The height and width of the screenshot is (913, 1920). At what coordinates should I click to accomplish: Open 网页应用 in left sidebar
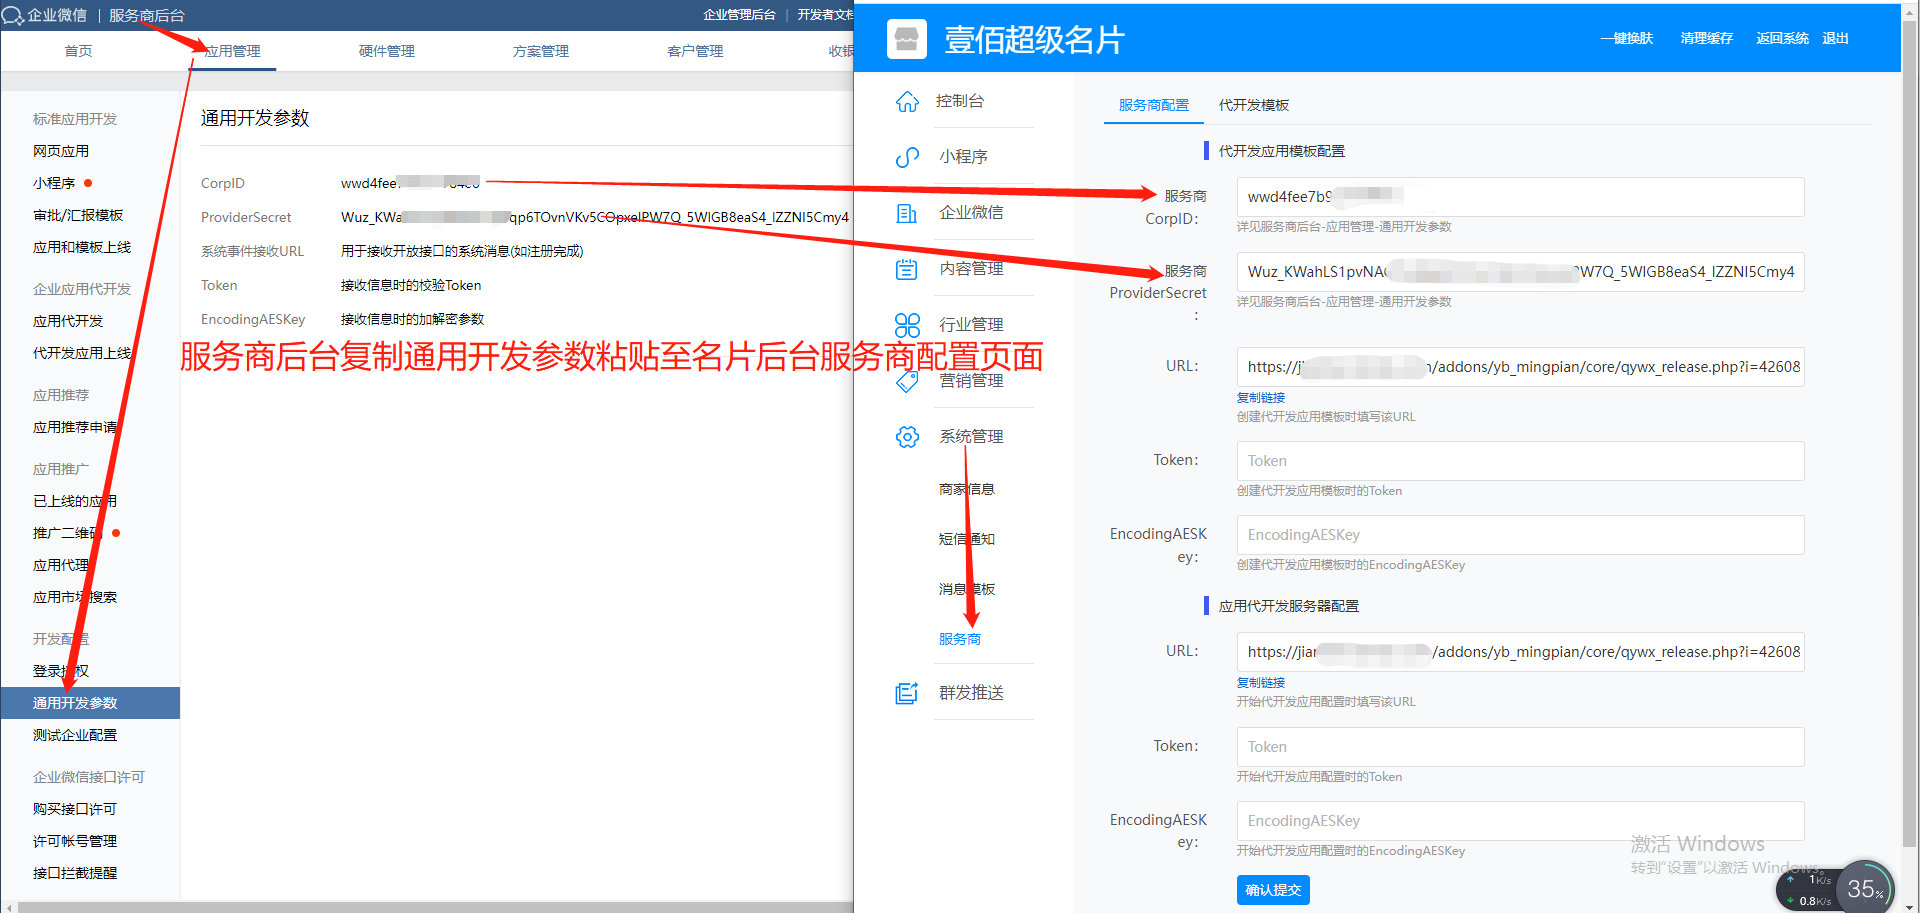pos(61,151)
